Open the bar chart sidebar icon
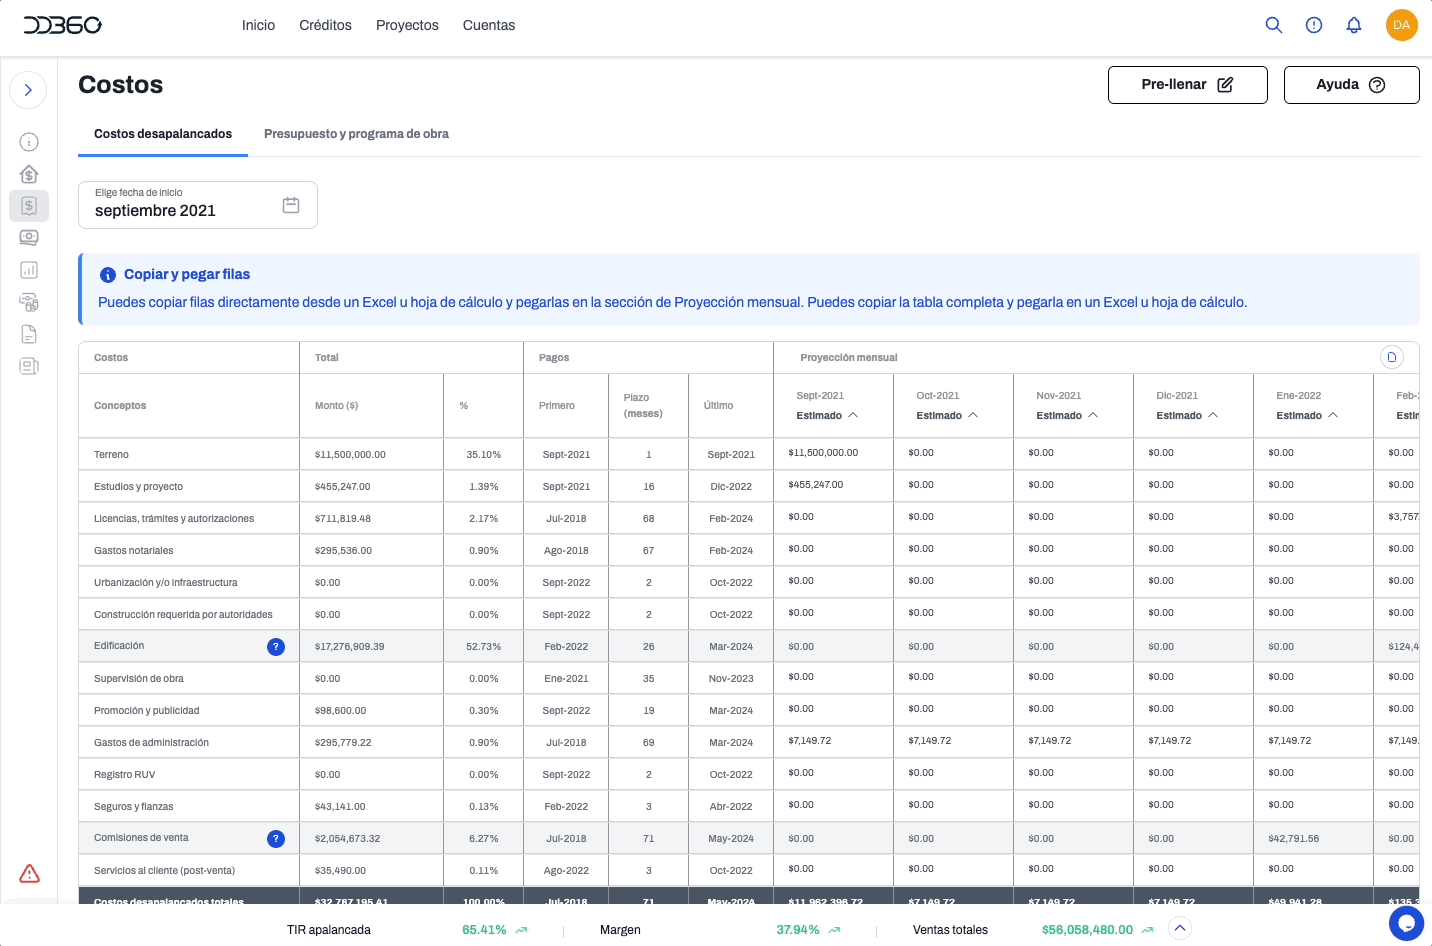 coord(29,270)
